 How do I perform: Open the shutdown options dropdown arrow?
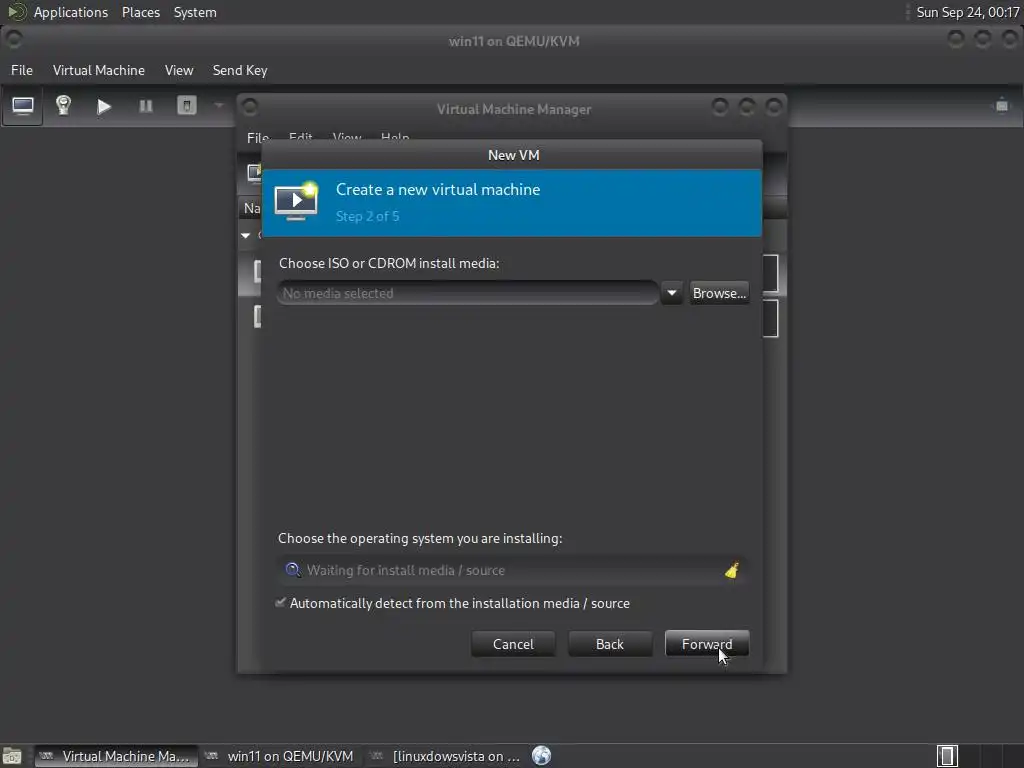pyautogui.click(x=219, y=105)
